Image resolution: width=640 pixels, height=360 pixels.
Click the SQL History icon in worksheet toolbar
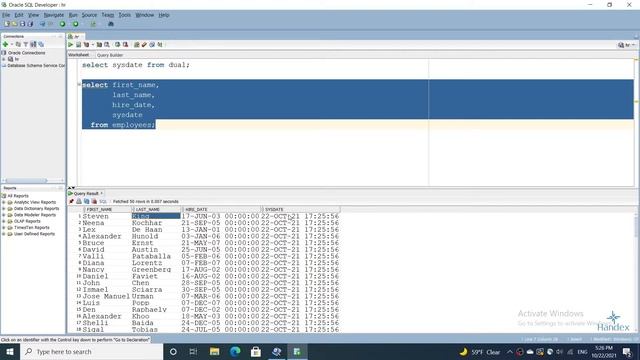pos(152,44)
